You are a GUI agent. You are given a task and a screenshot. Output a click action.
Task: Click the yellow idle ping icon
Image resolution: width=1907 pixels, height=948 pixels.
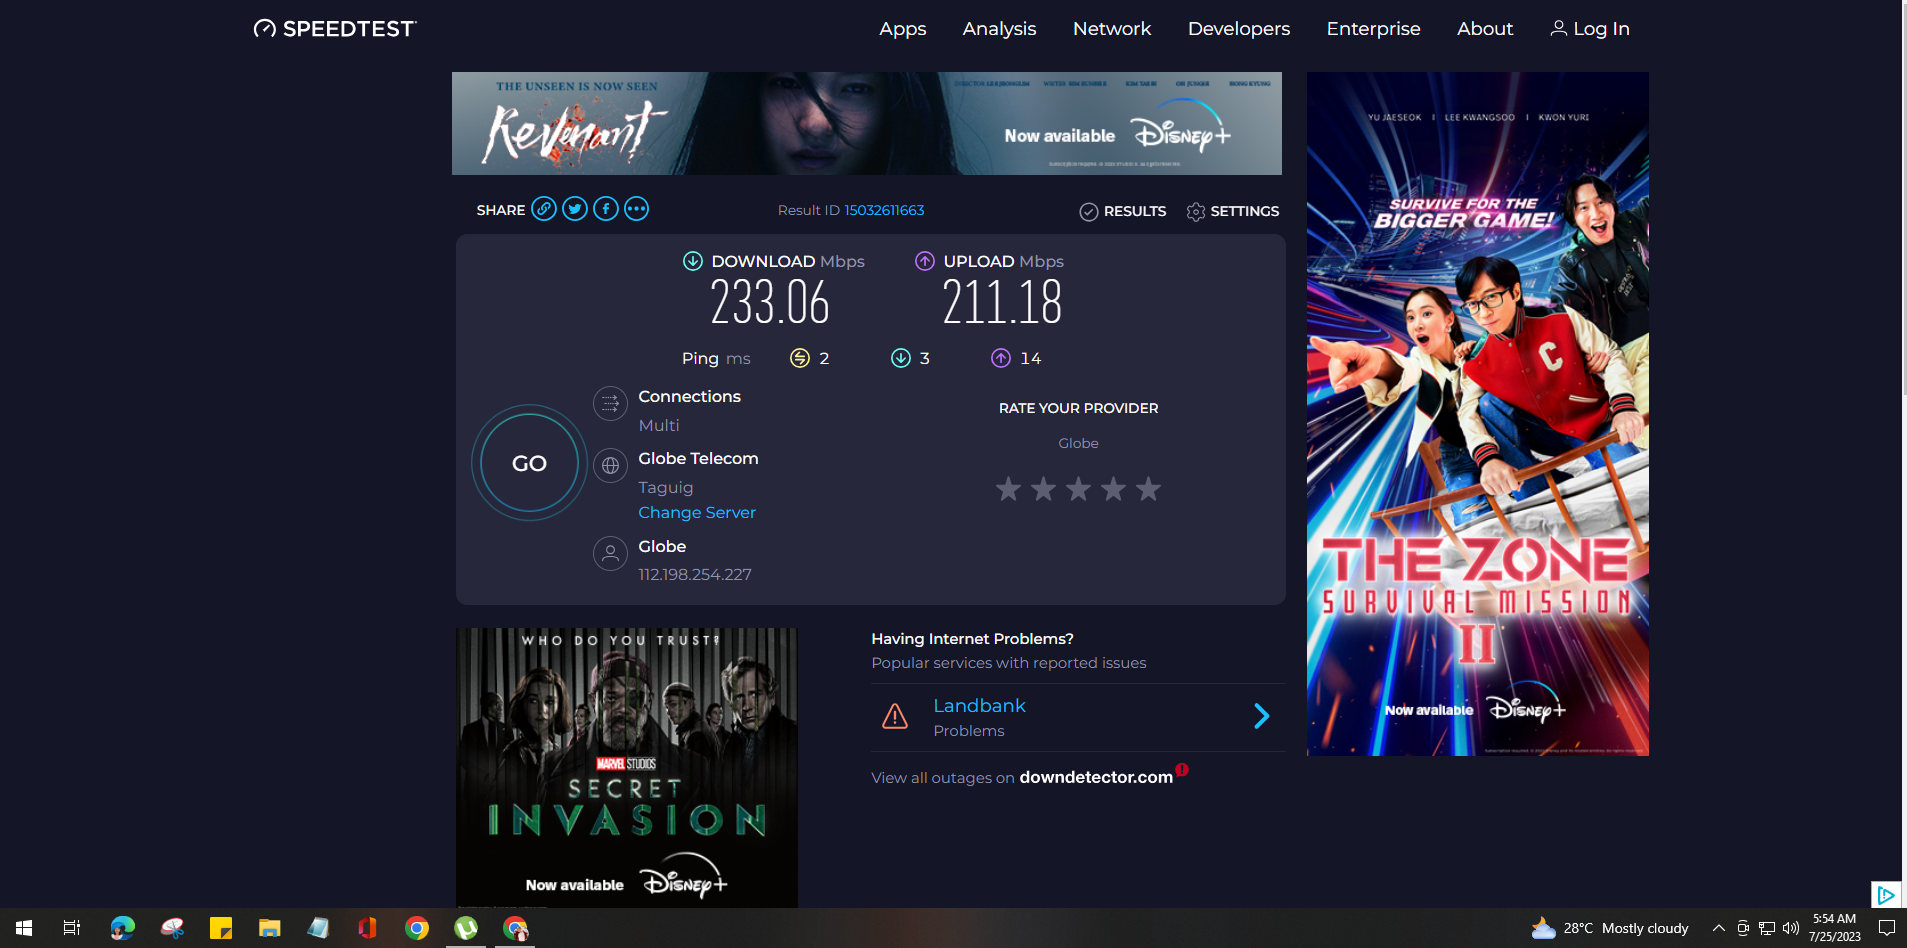(800, 358)
